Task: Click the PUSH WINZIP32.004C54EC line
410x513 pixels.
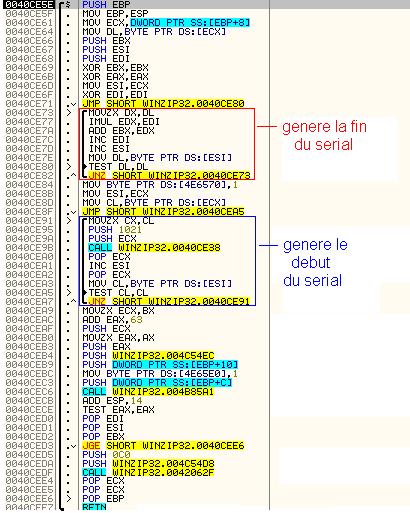Action: click(x=148, y=356)
